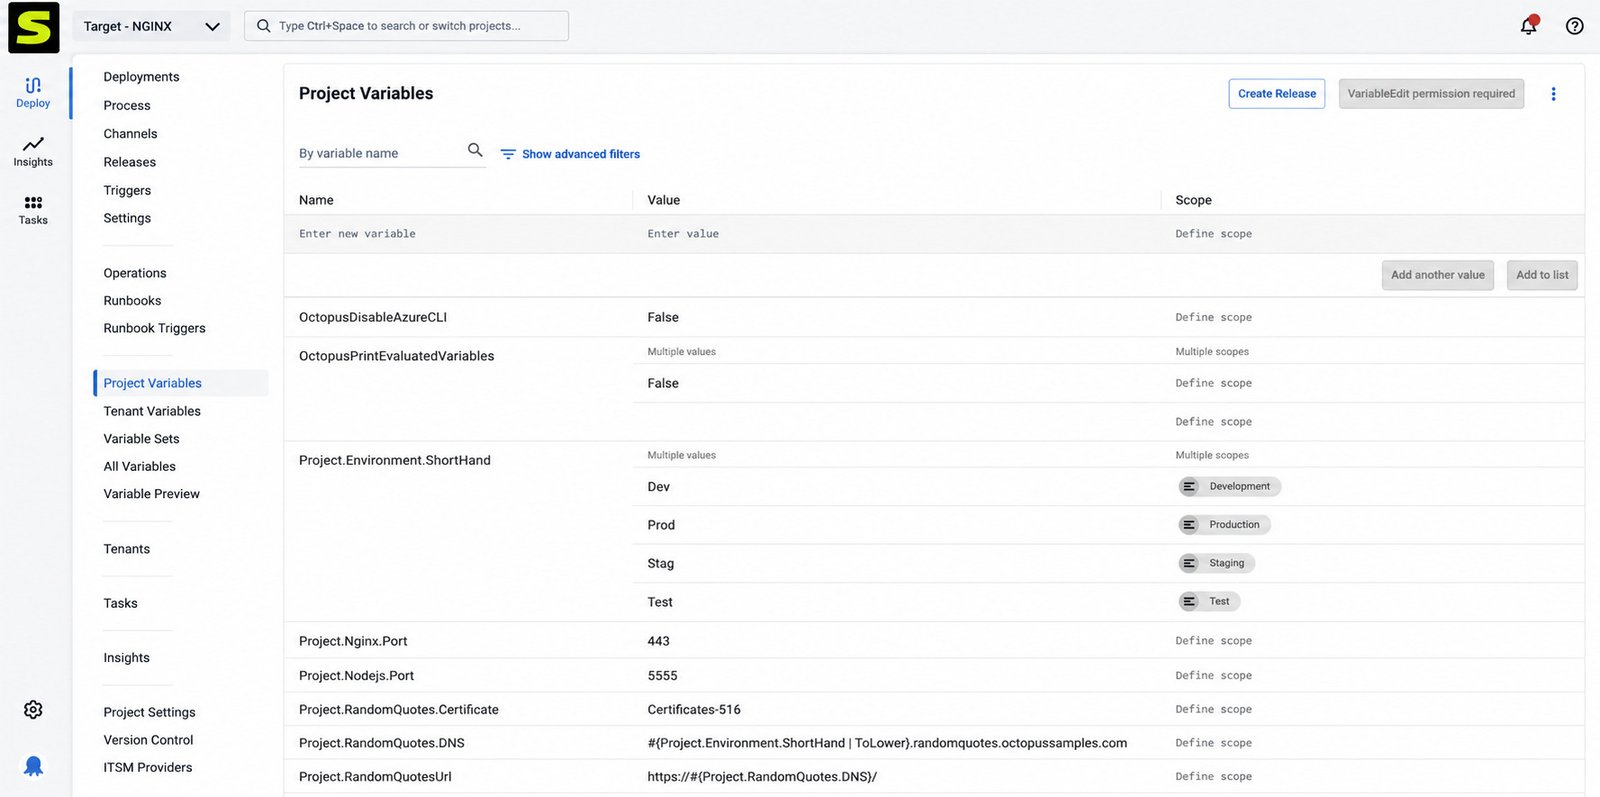This screenshot has width=1600, height=797.
Task: Open Tenant Variables menu item
Action: pos(152,411)
